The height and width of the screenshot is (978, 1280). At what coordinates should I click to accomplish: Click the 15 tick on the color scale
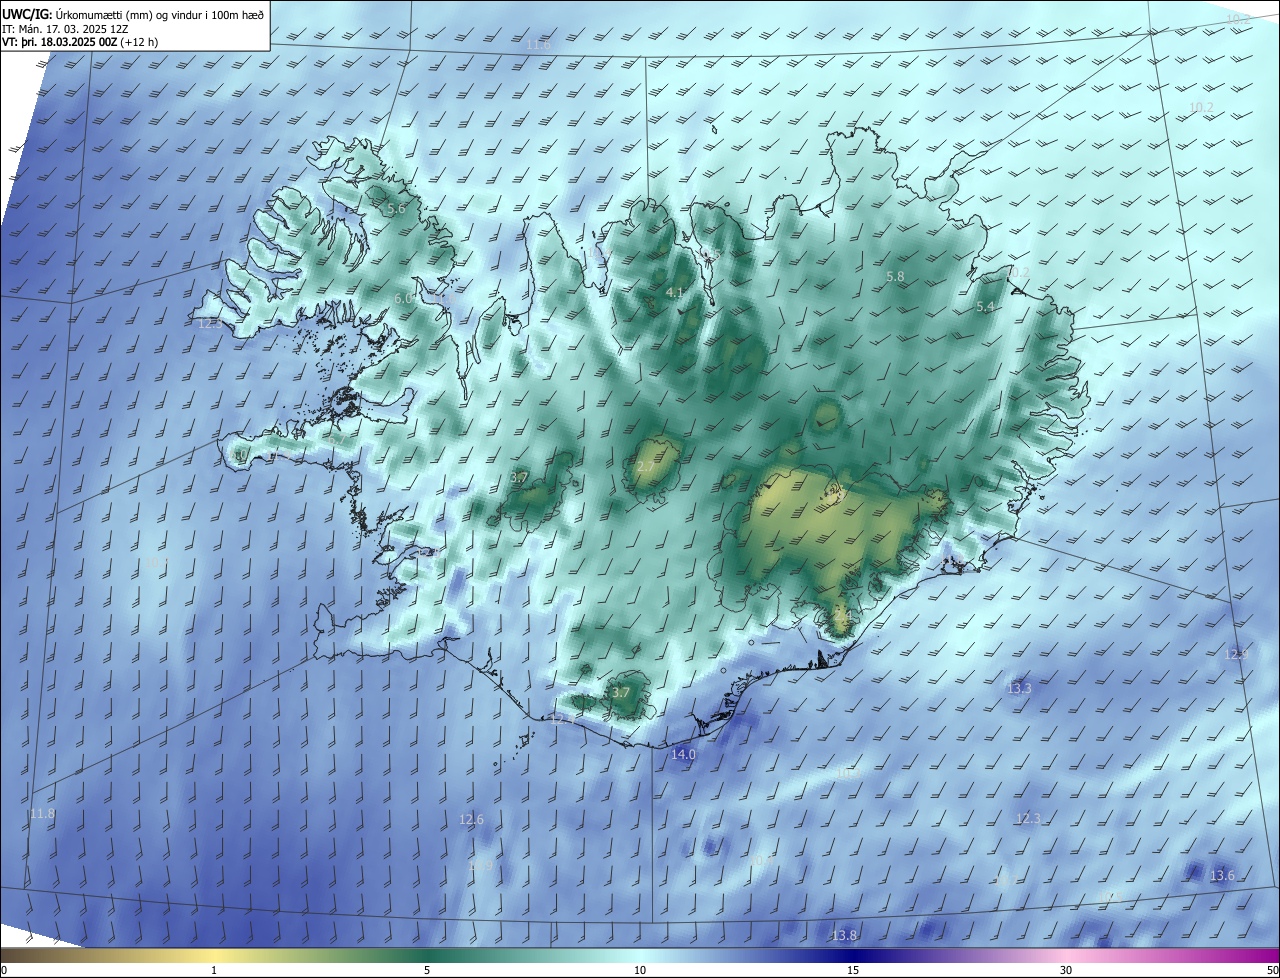click(x=853, y=970)
